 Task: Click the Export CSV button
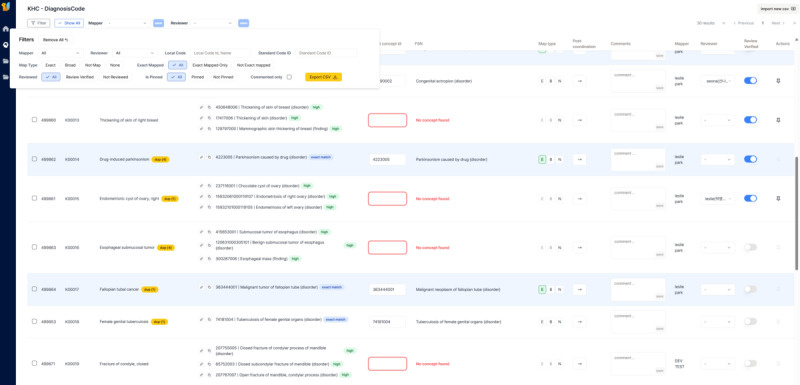pyautogui.click(x=323, y=77)
